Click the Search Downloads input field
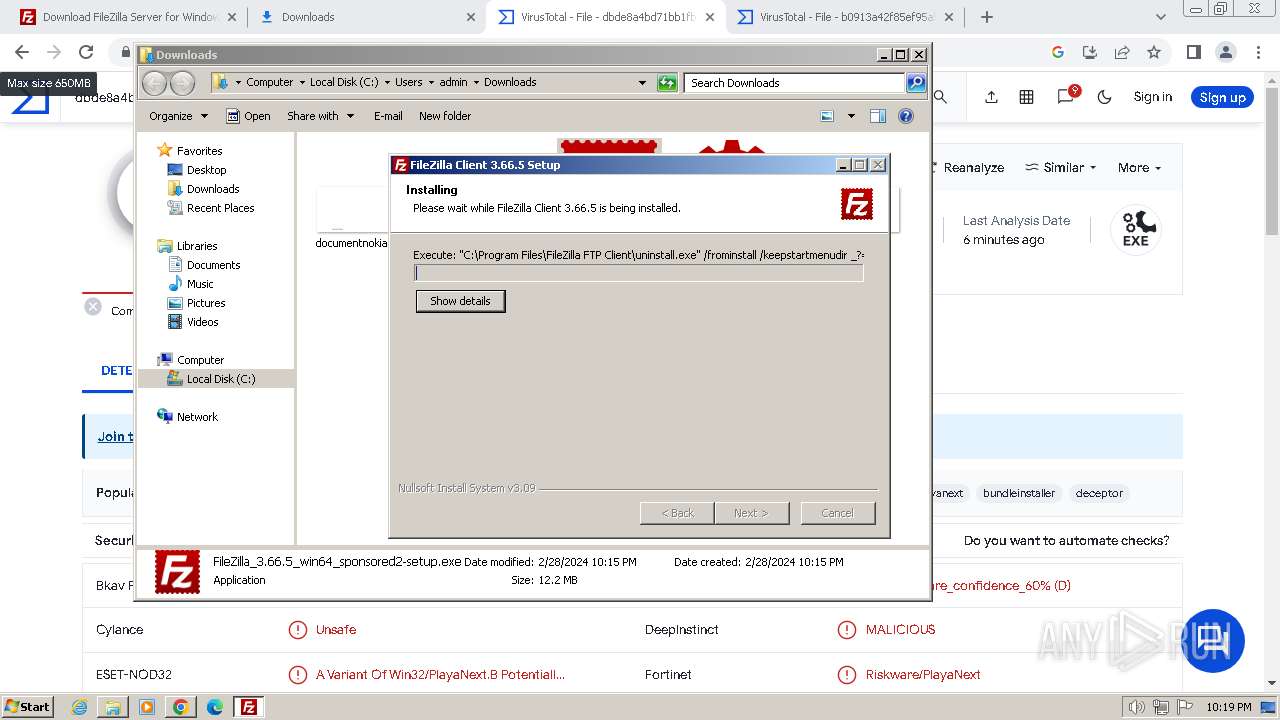The width and height of the screenshot is (1280, 720). pyautogui.click(x=795, y=83)
